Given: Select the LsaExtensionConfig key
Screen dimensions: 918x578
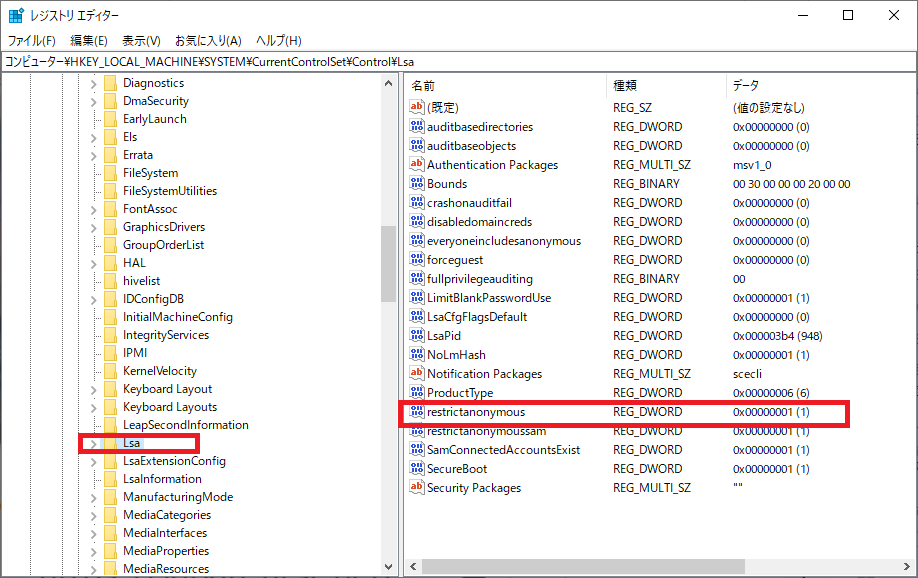Looking at the screenshot, I should (174, 461).
